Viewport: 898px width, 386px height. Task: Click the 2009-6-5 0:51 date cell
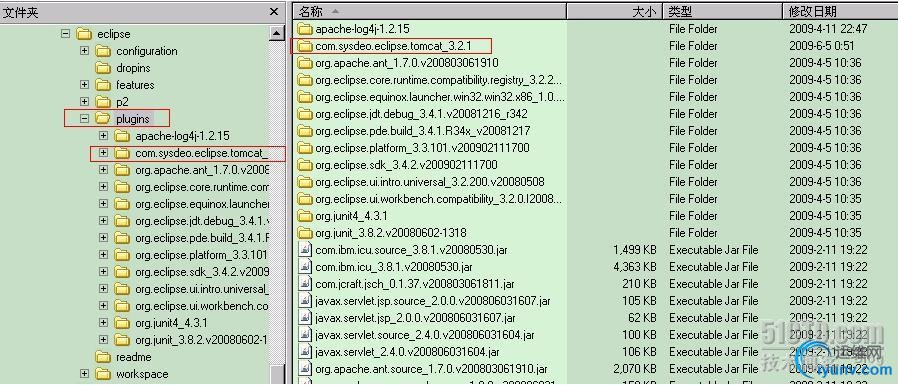(x=821, y=46)
